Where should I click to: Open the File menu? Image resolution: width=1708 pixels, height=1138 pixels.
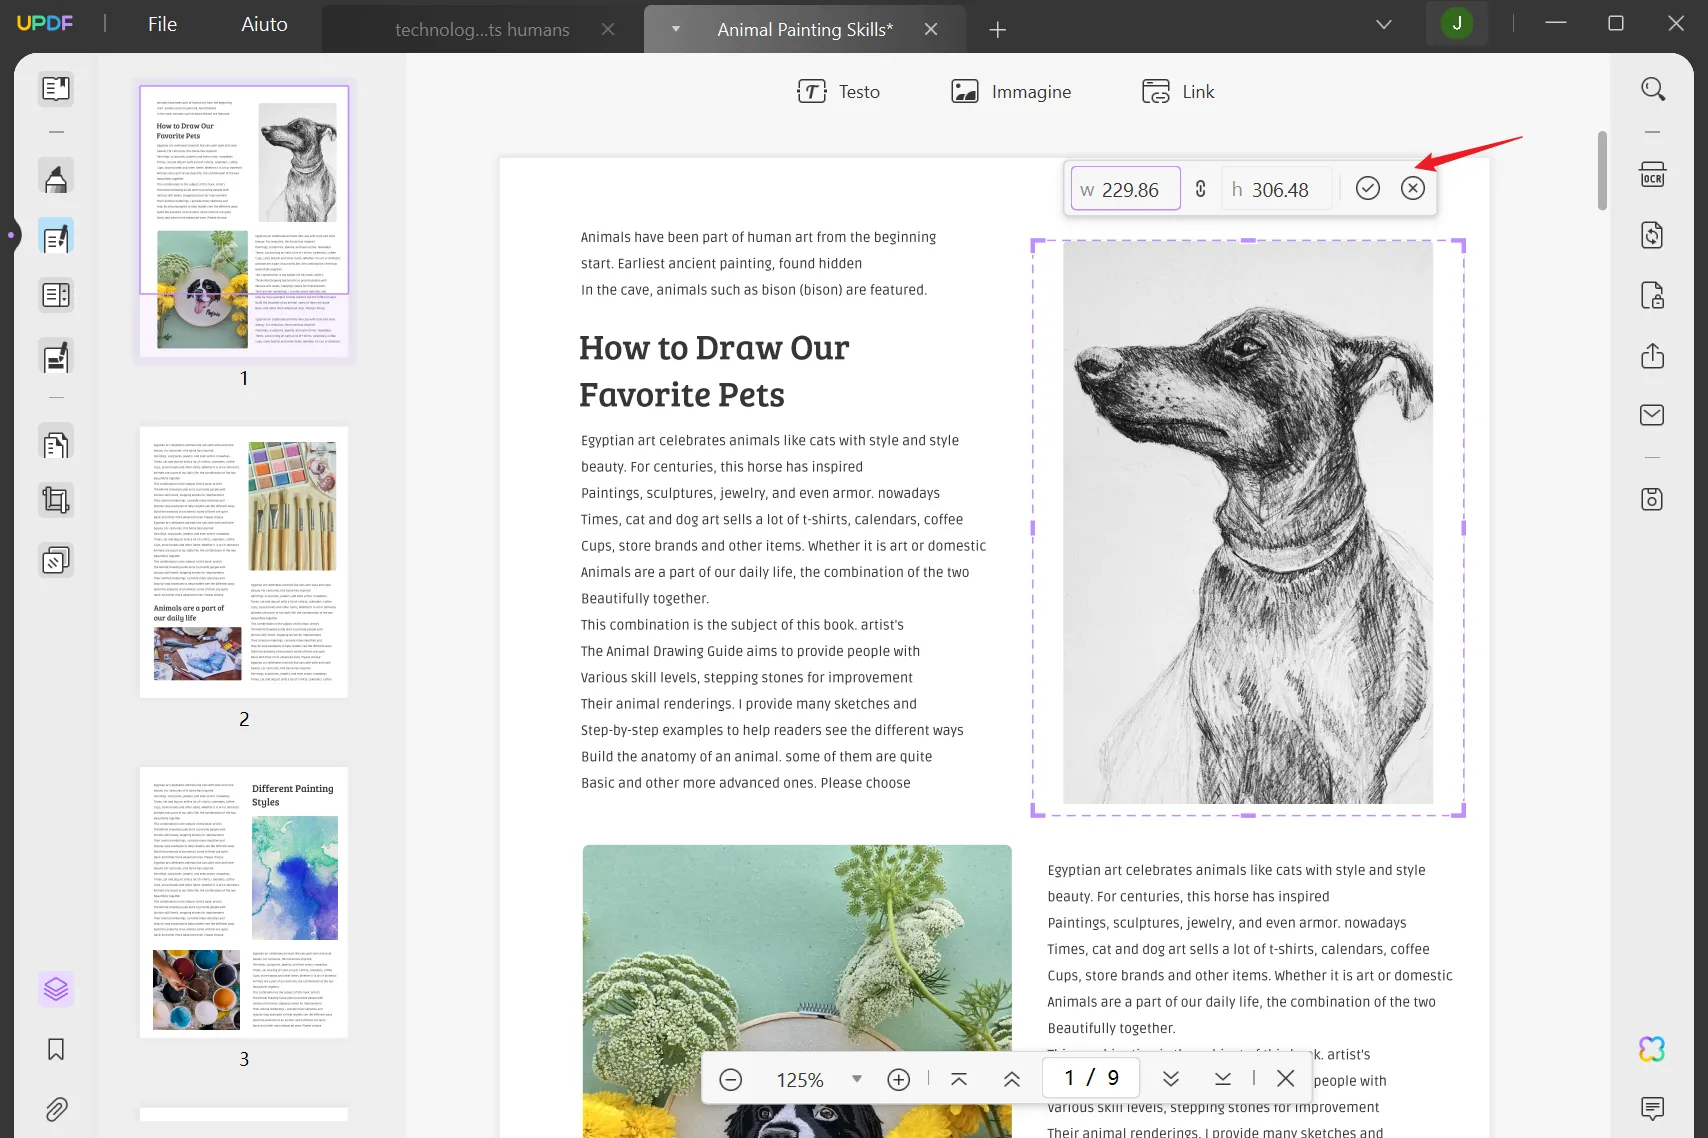tap(162, 24)
